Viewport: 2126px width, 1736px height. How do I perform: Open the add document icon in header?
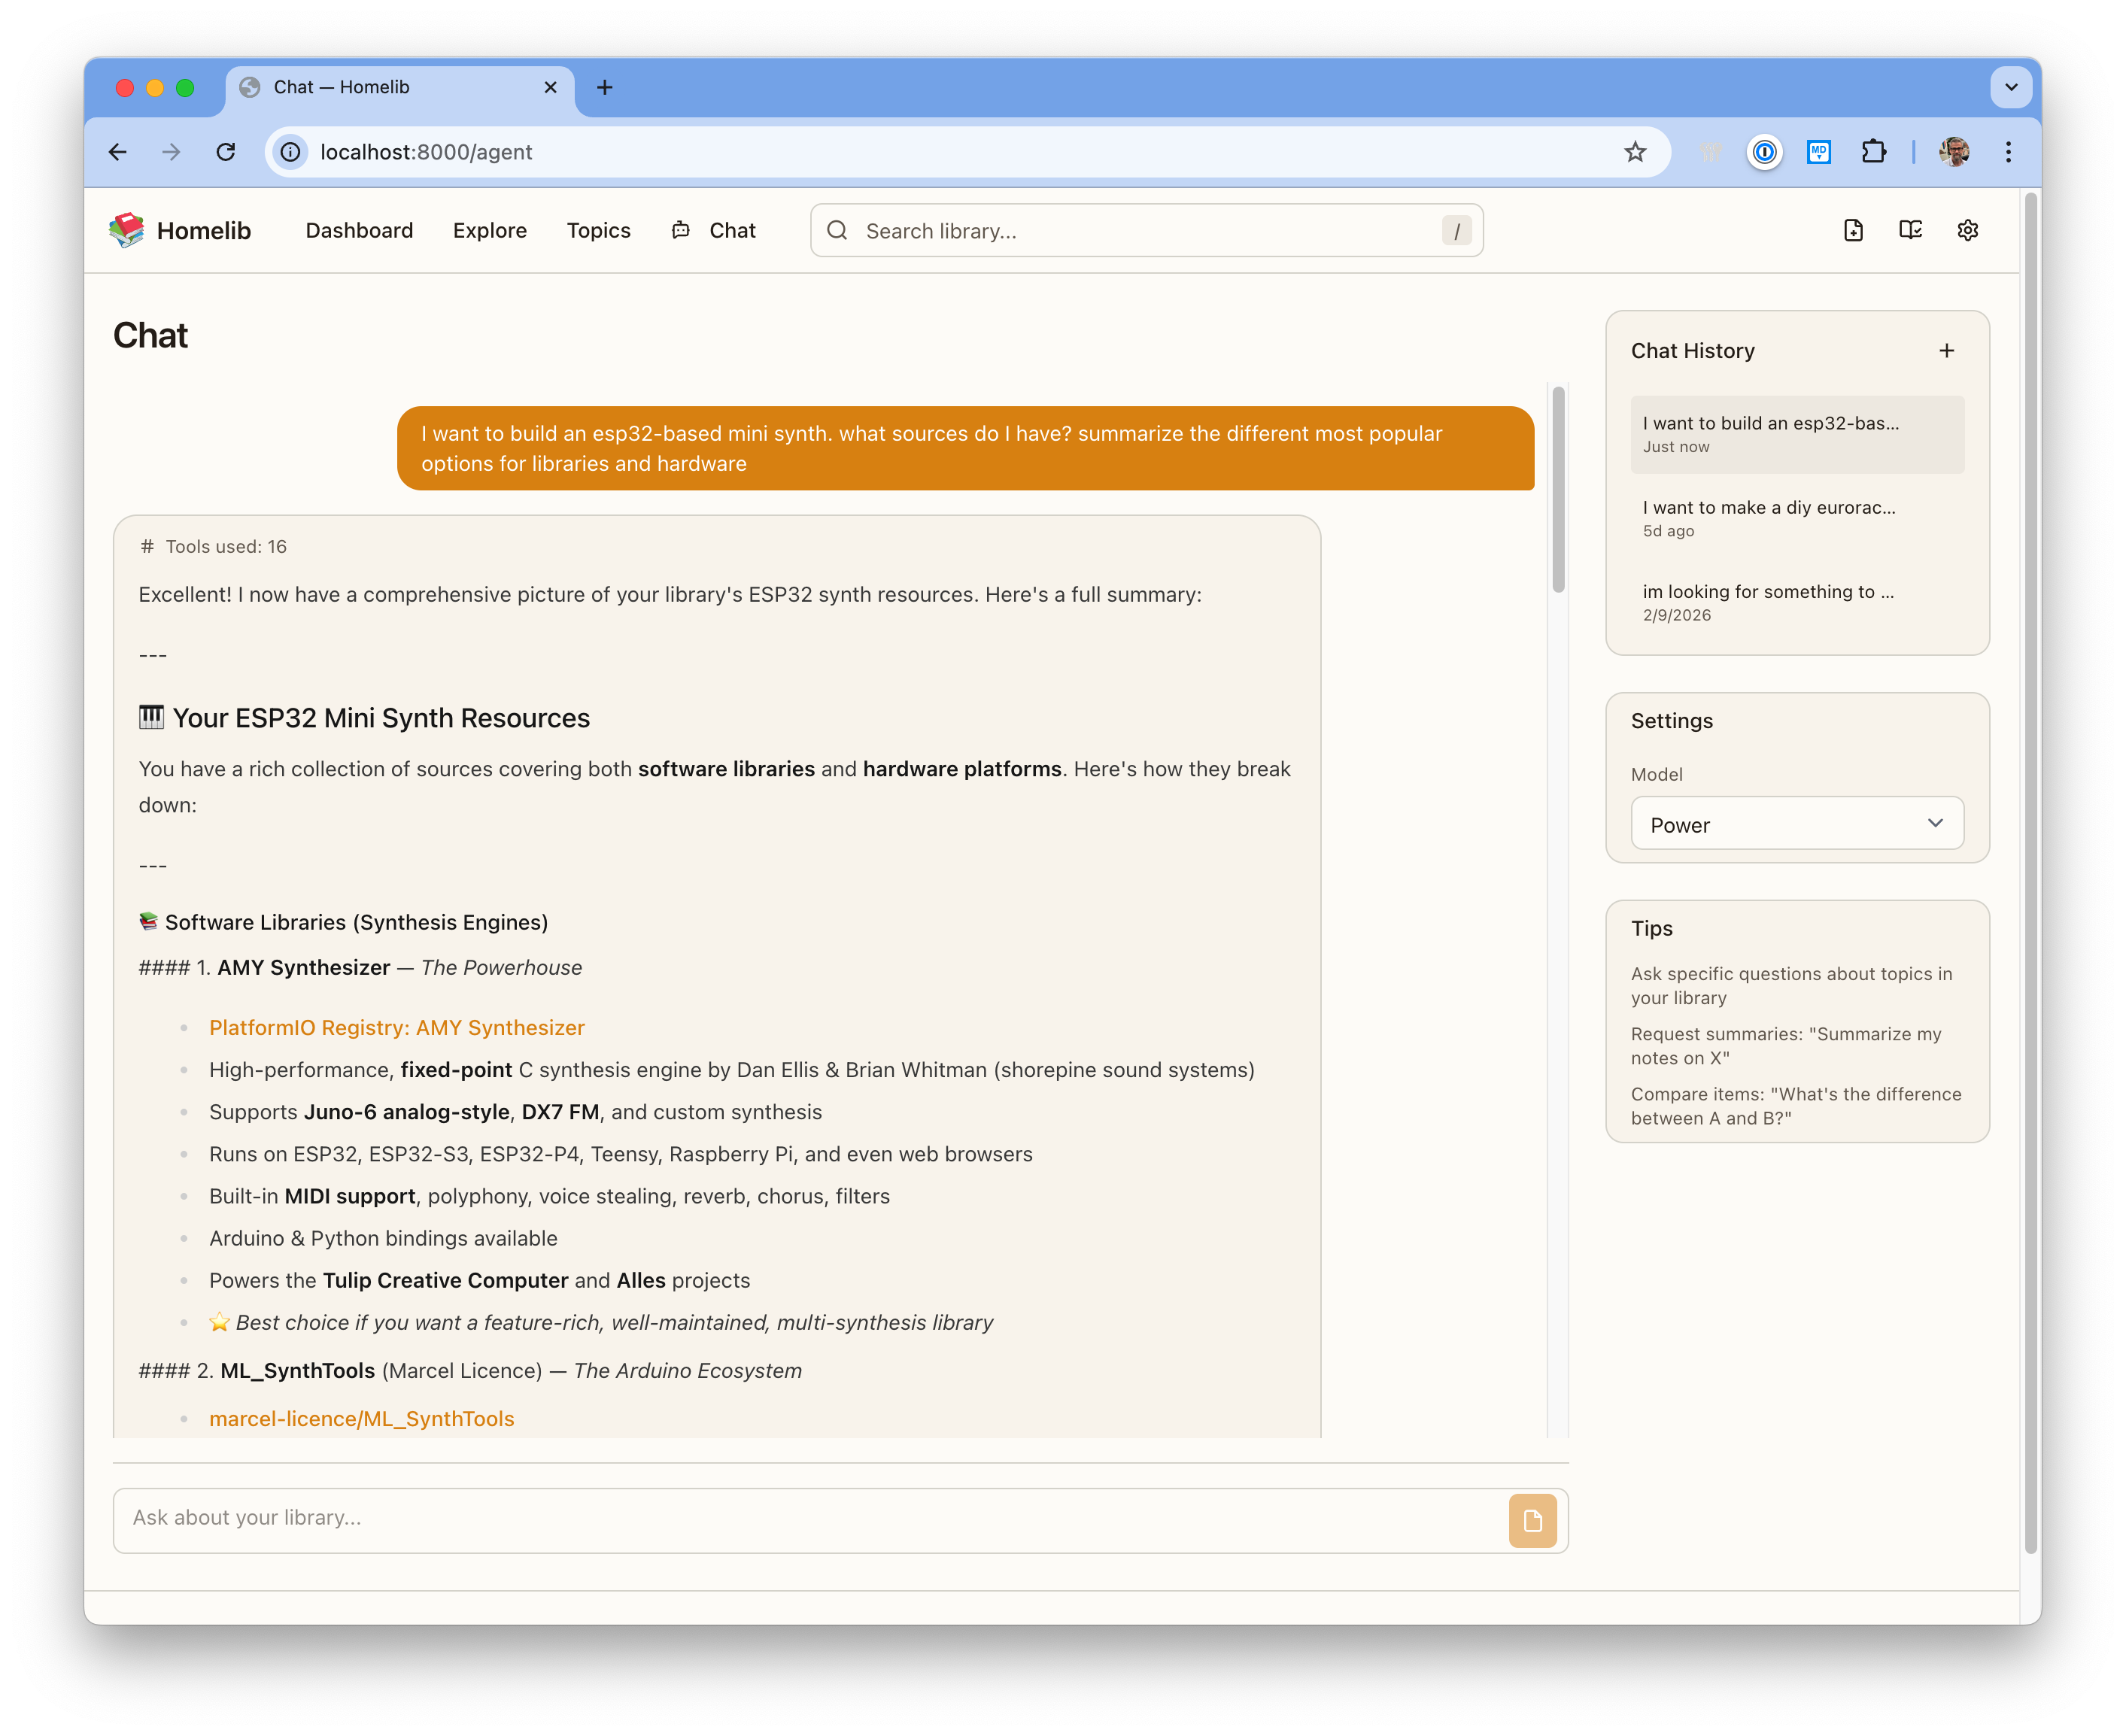1853,230
